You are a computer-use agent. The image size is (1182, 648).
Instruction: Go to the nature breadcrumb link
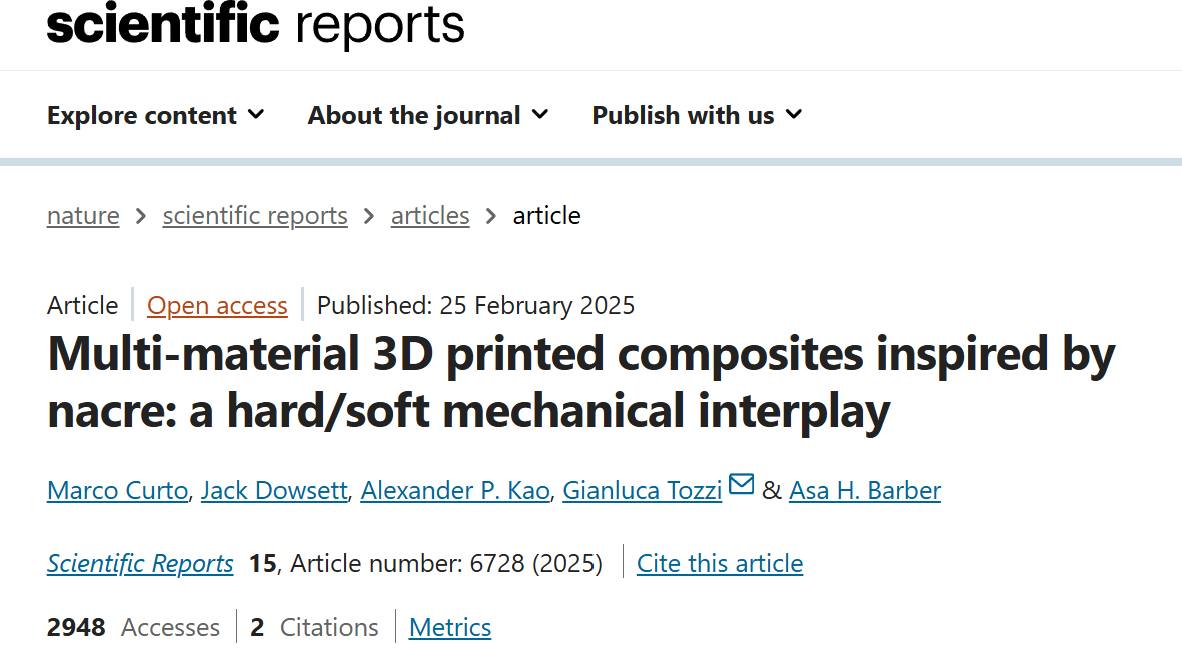[x=83, y=216]
